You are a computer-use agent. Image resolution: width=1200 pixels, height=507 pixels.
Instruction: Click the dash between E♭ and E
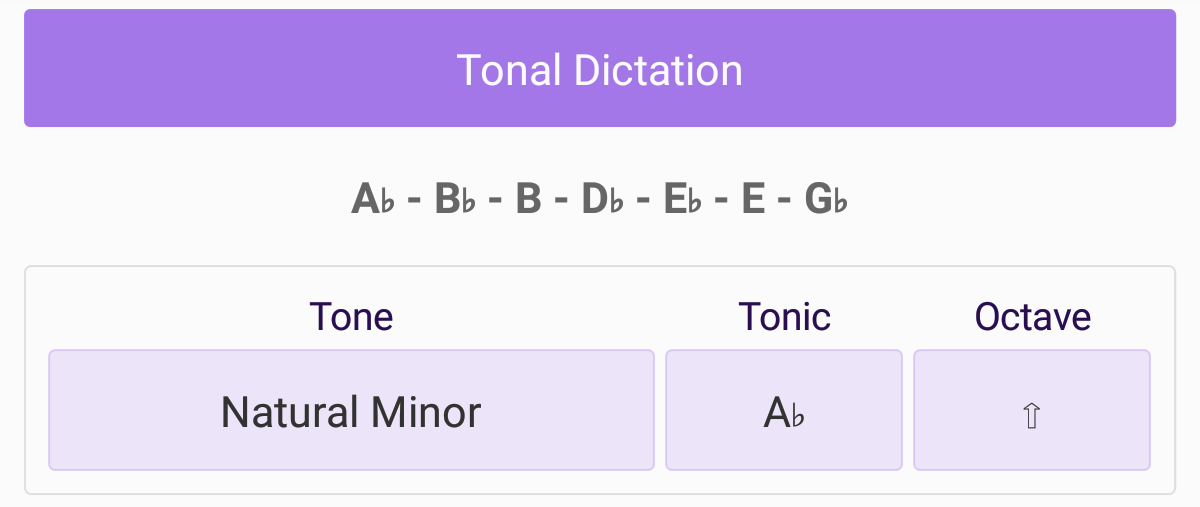(720, 201)
